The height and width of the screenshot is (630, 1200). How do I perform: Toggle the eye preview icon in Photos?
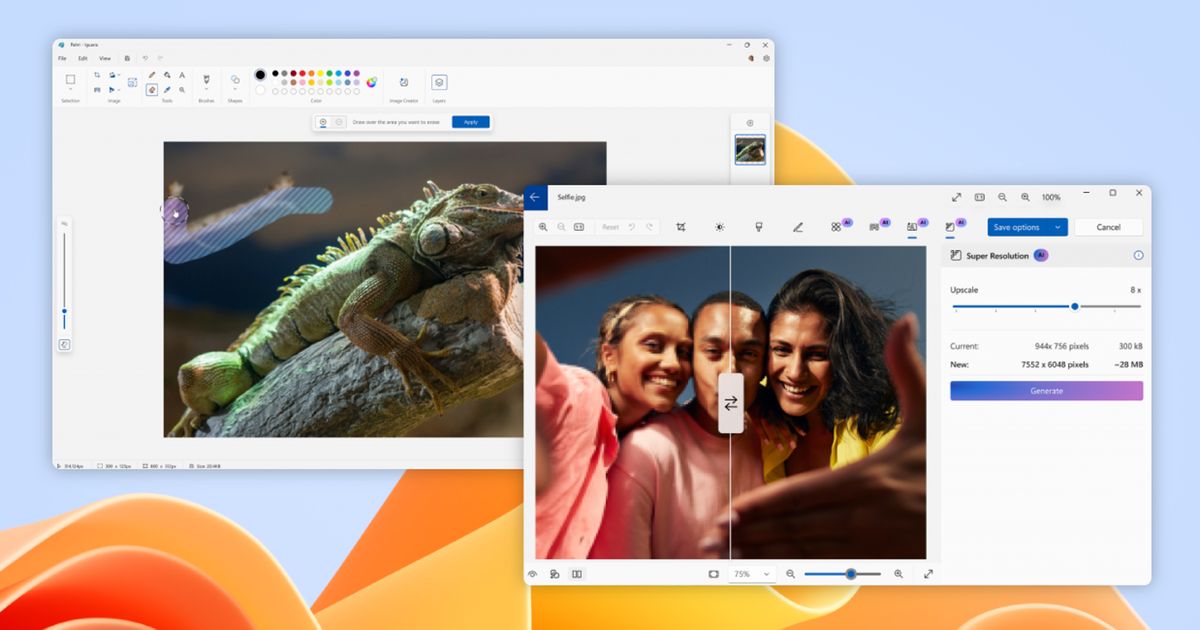pos(533,574)
